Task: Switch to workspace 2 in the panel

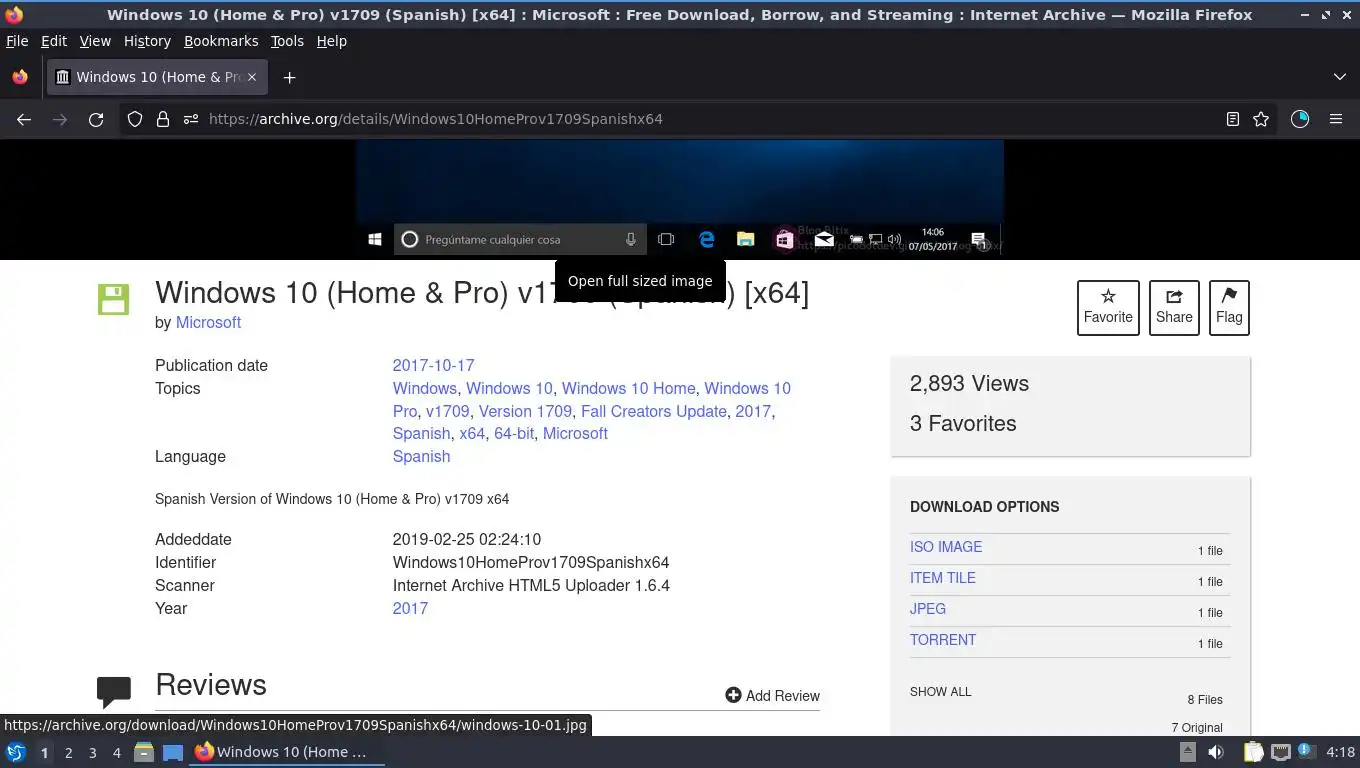Action: 68,753
